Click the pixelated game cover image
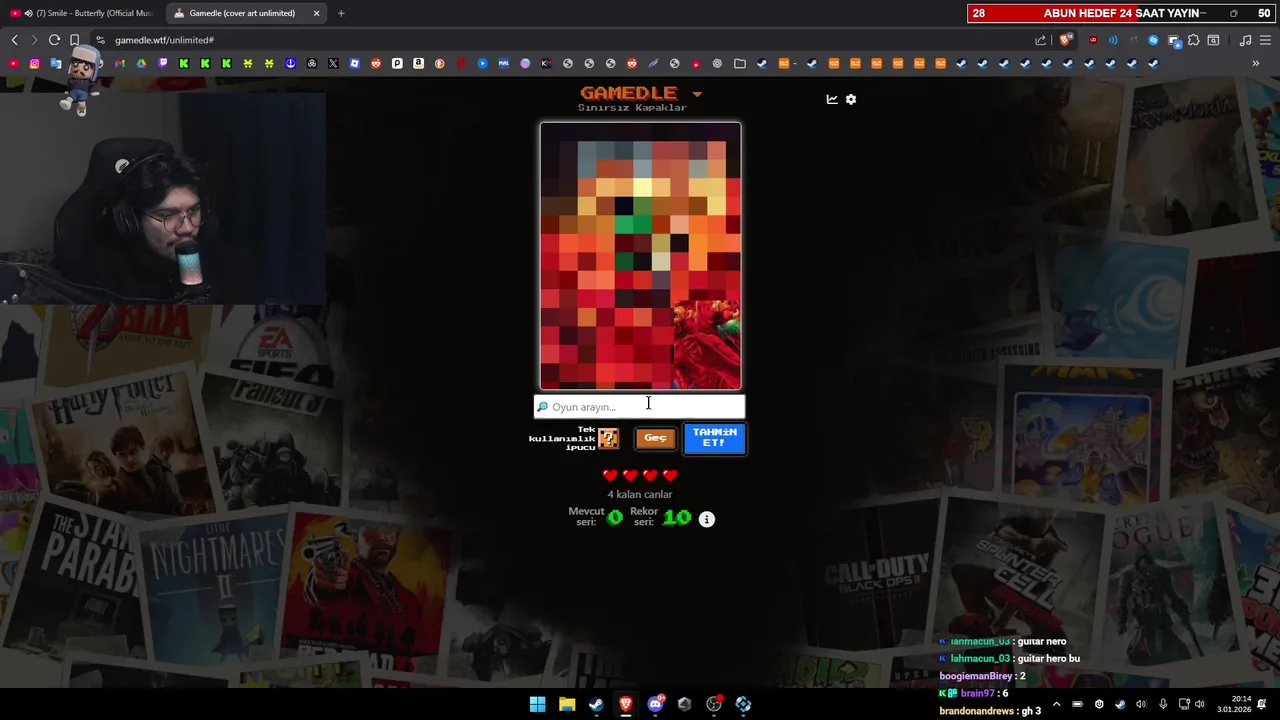1280x720 pixels. tap(640, 256)
